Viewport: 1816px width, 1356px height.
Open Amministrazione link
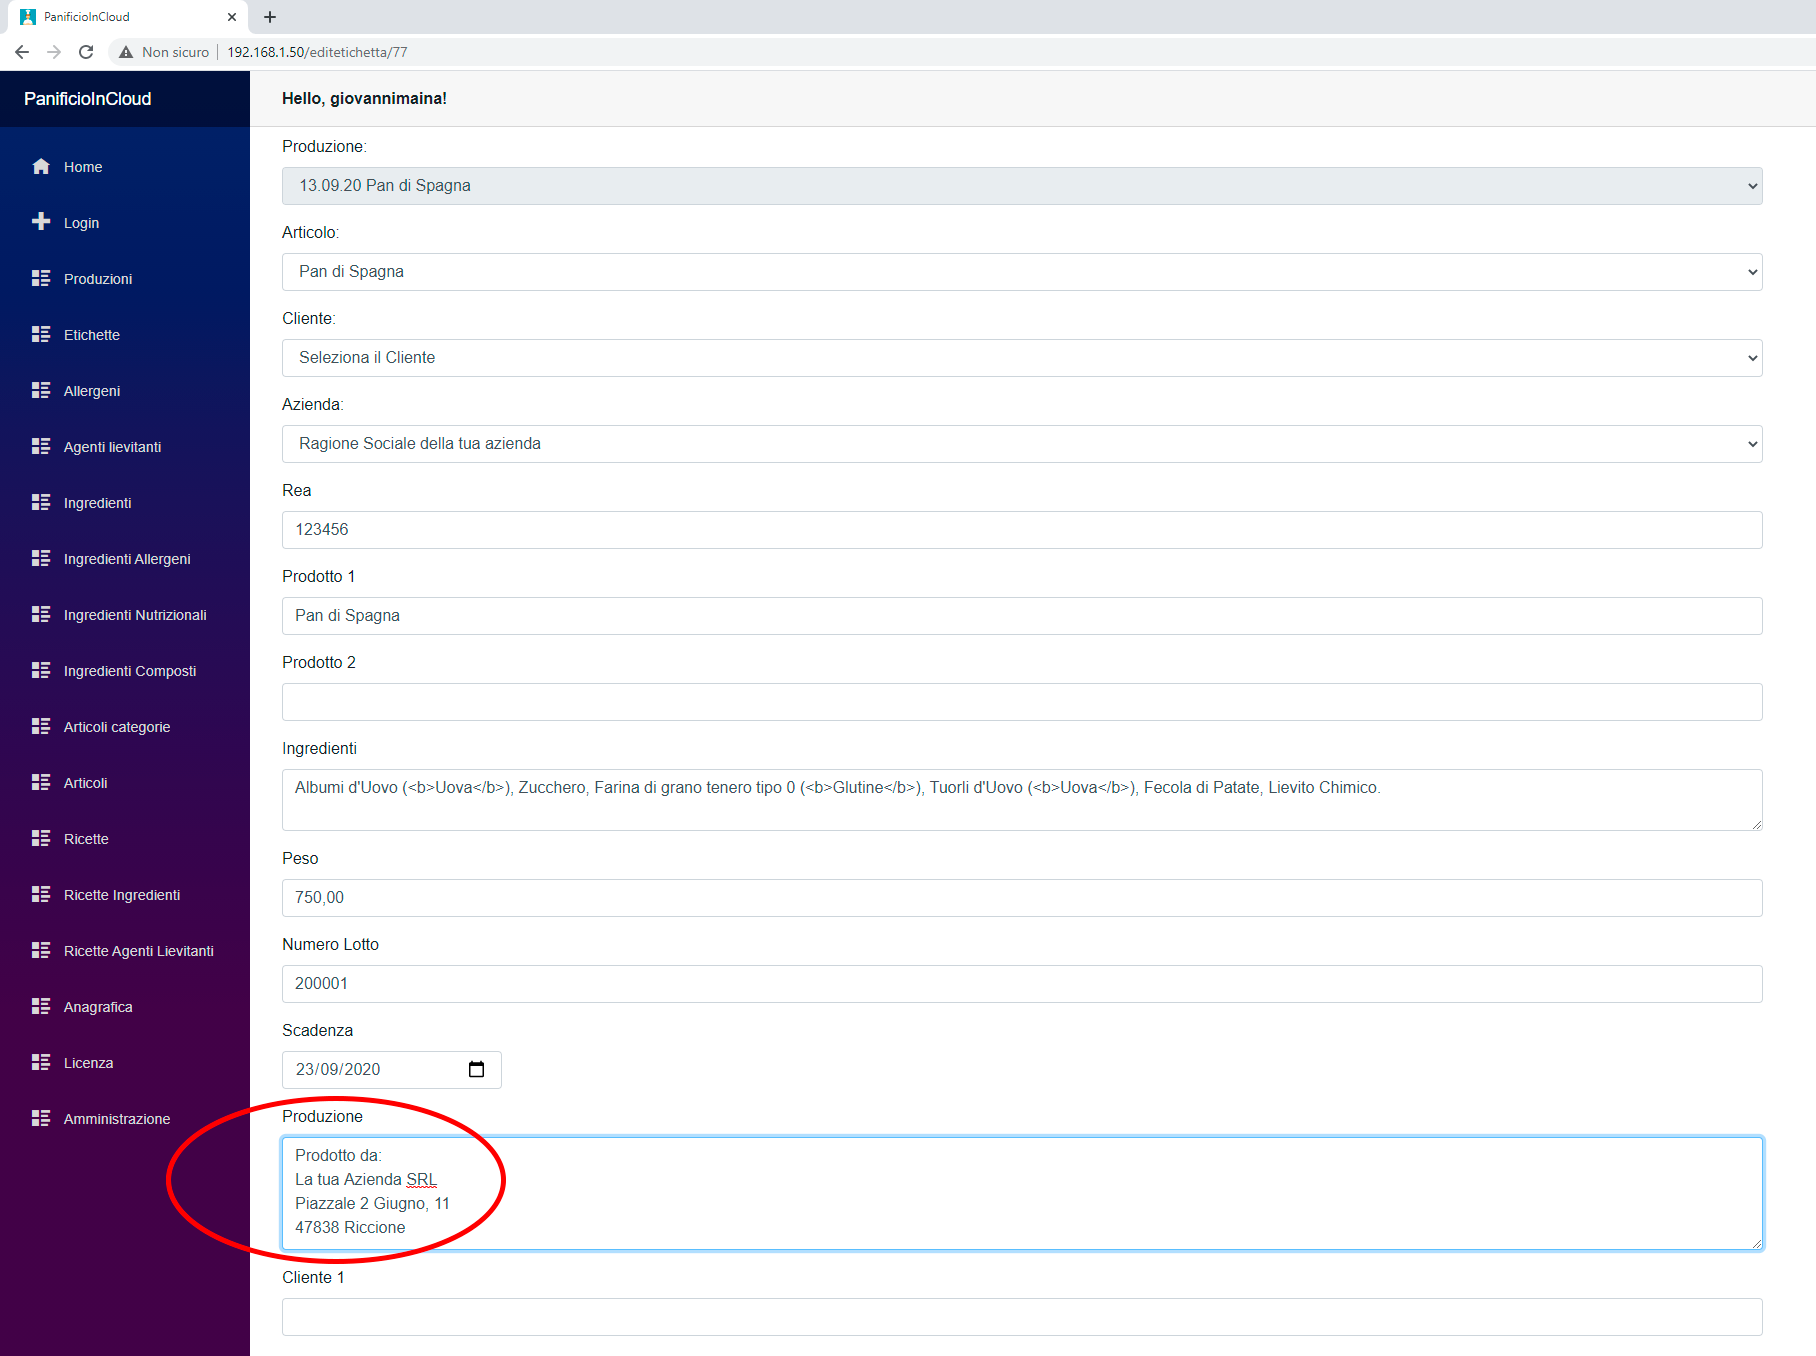coord(117,1119)
